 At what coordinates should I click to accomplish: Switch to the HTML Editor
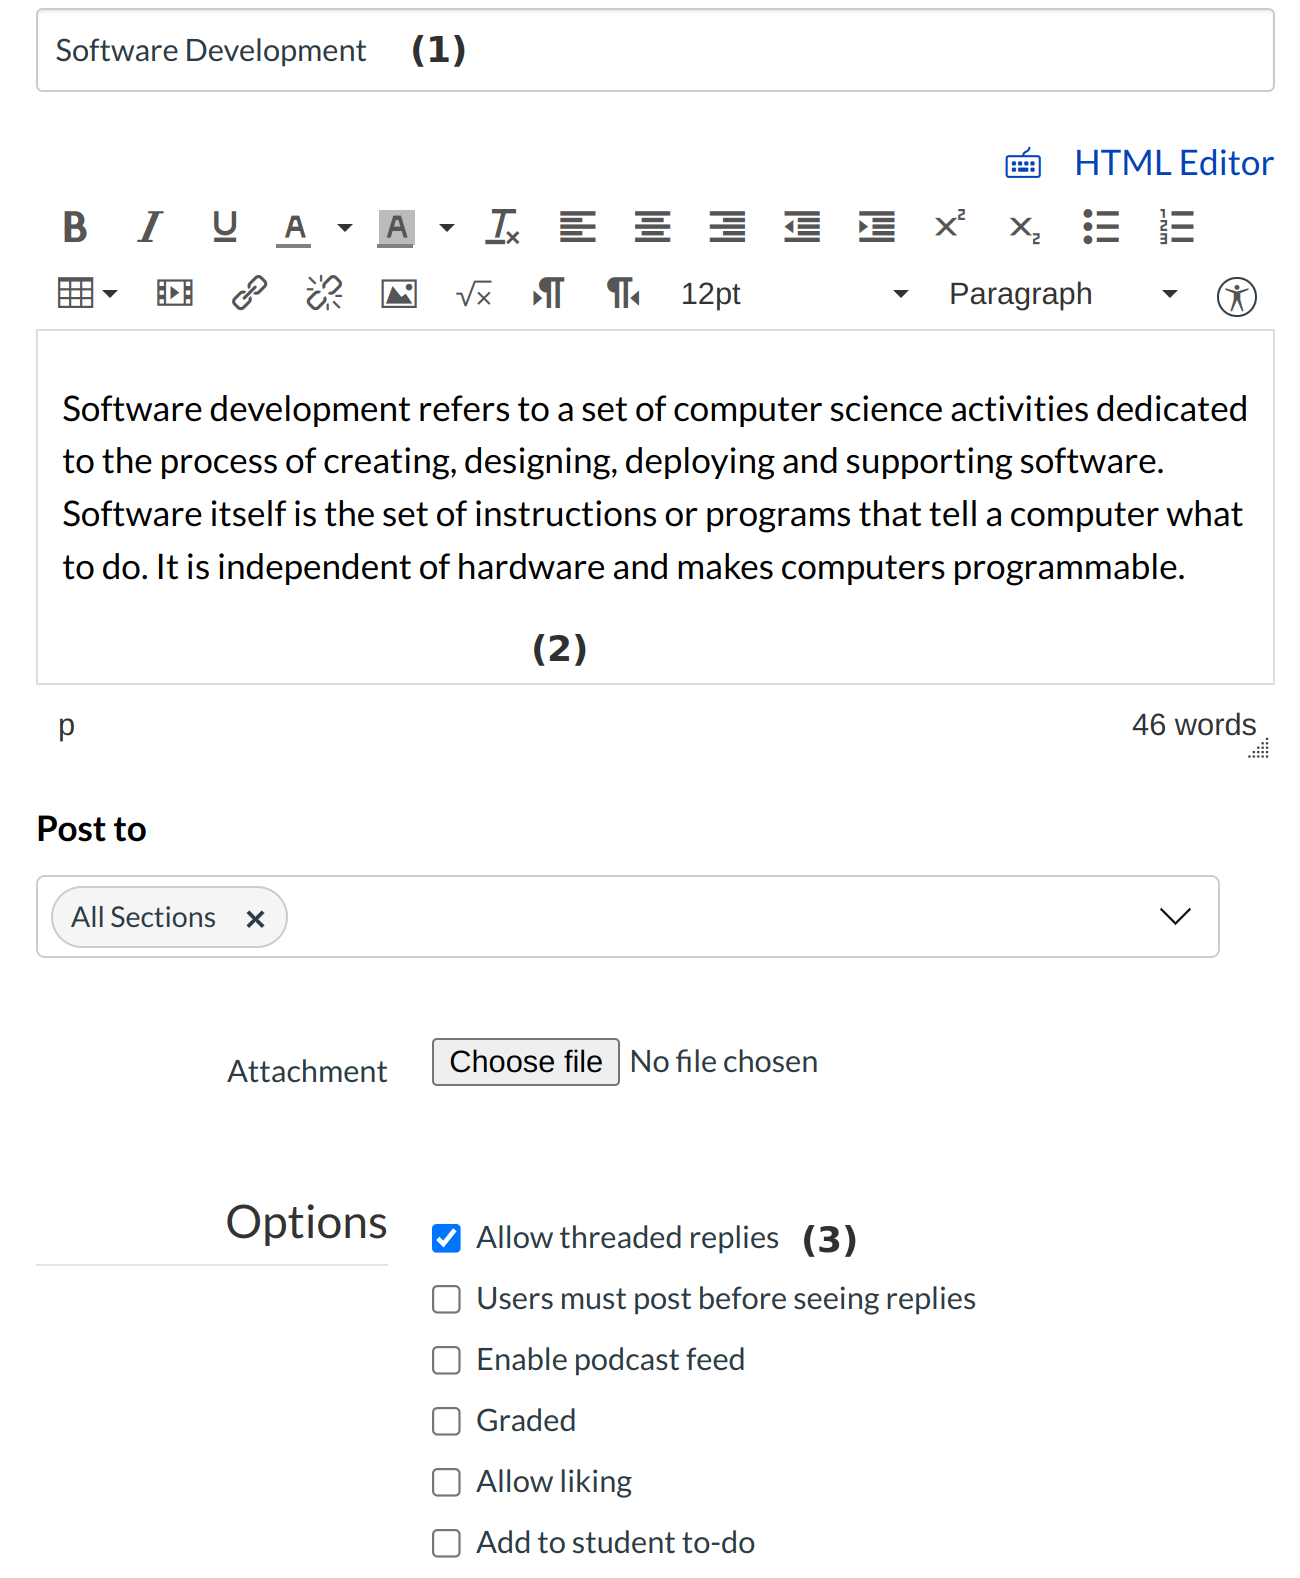point(1173,163)
